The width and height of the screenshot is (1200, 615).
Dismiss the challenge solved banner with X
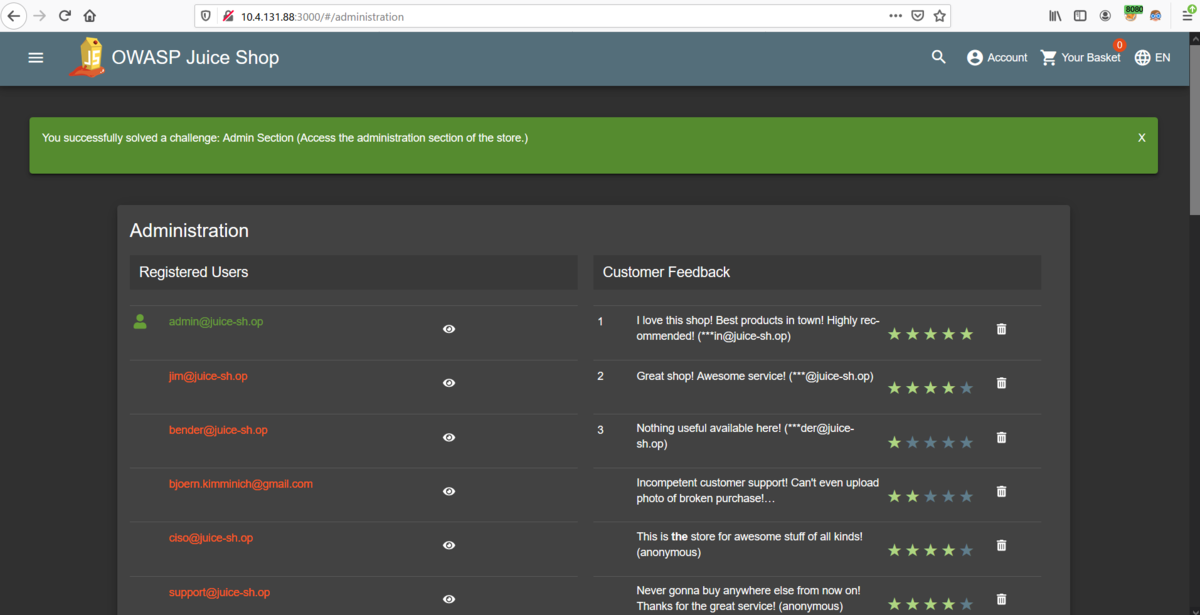pyautogui.click(x=1142, y=138)
